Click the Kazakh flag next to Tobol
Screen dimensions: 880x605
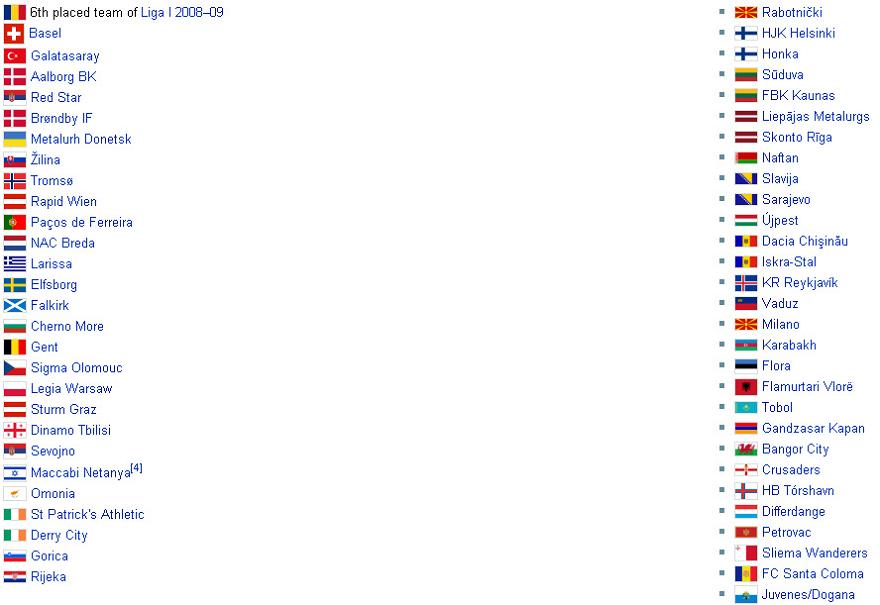tap(746, 407)
